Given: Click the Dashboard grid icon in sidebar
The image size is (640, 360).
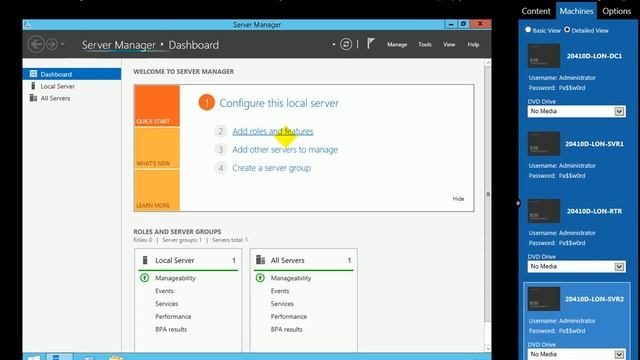Looking at the screenshot, I should pyautogui.click(x=33, y=74).
